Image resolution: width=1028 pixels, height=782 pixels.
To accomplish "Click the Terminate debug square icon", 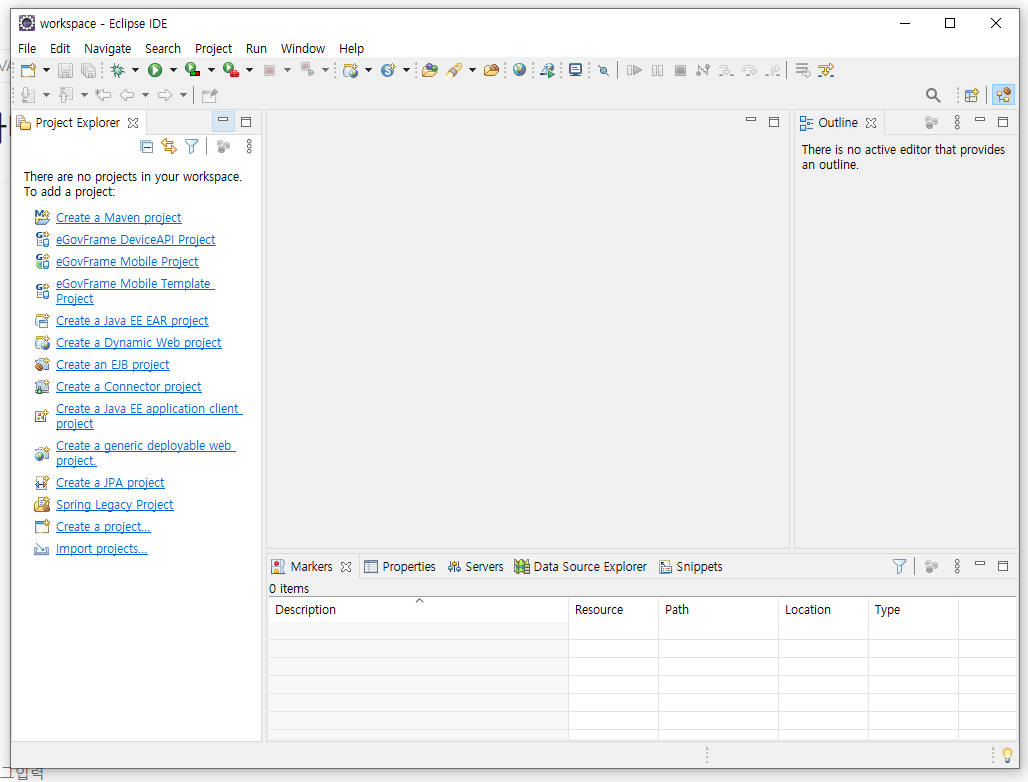I will click(681, 70).
